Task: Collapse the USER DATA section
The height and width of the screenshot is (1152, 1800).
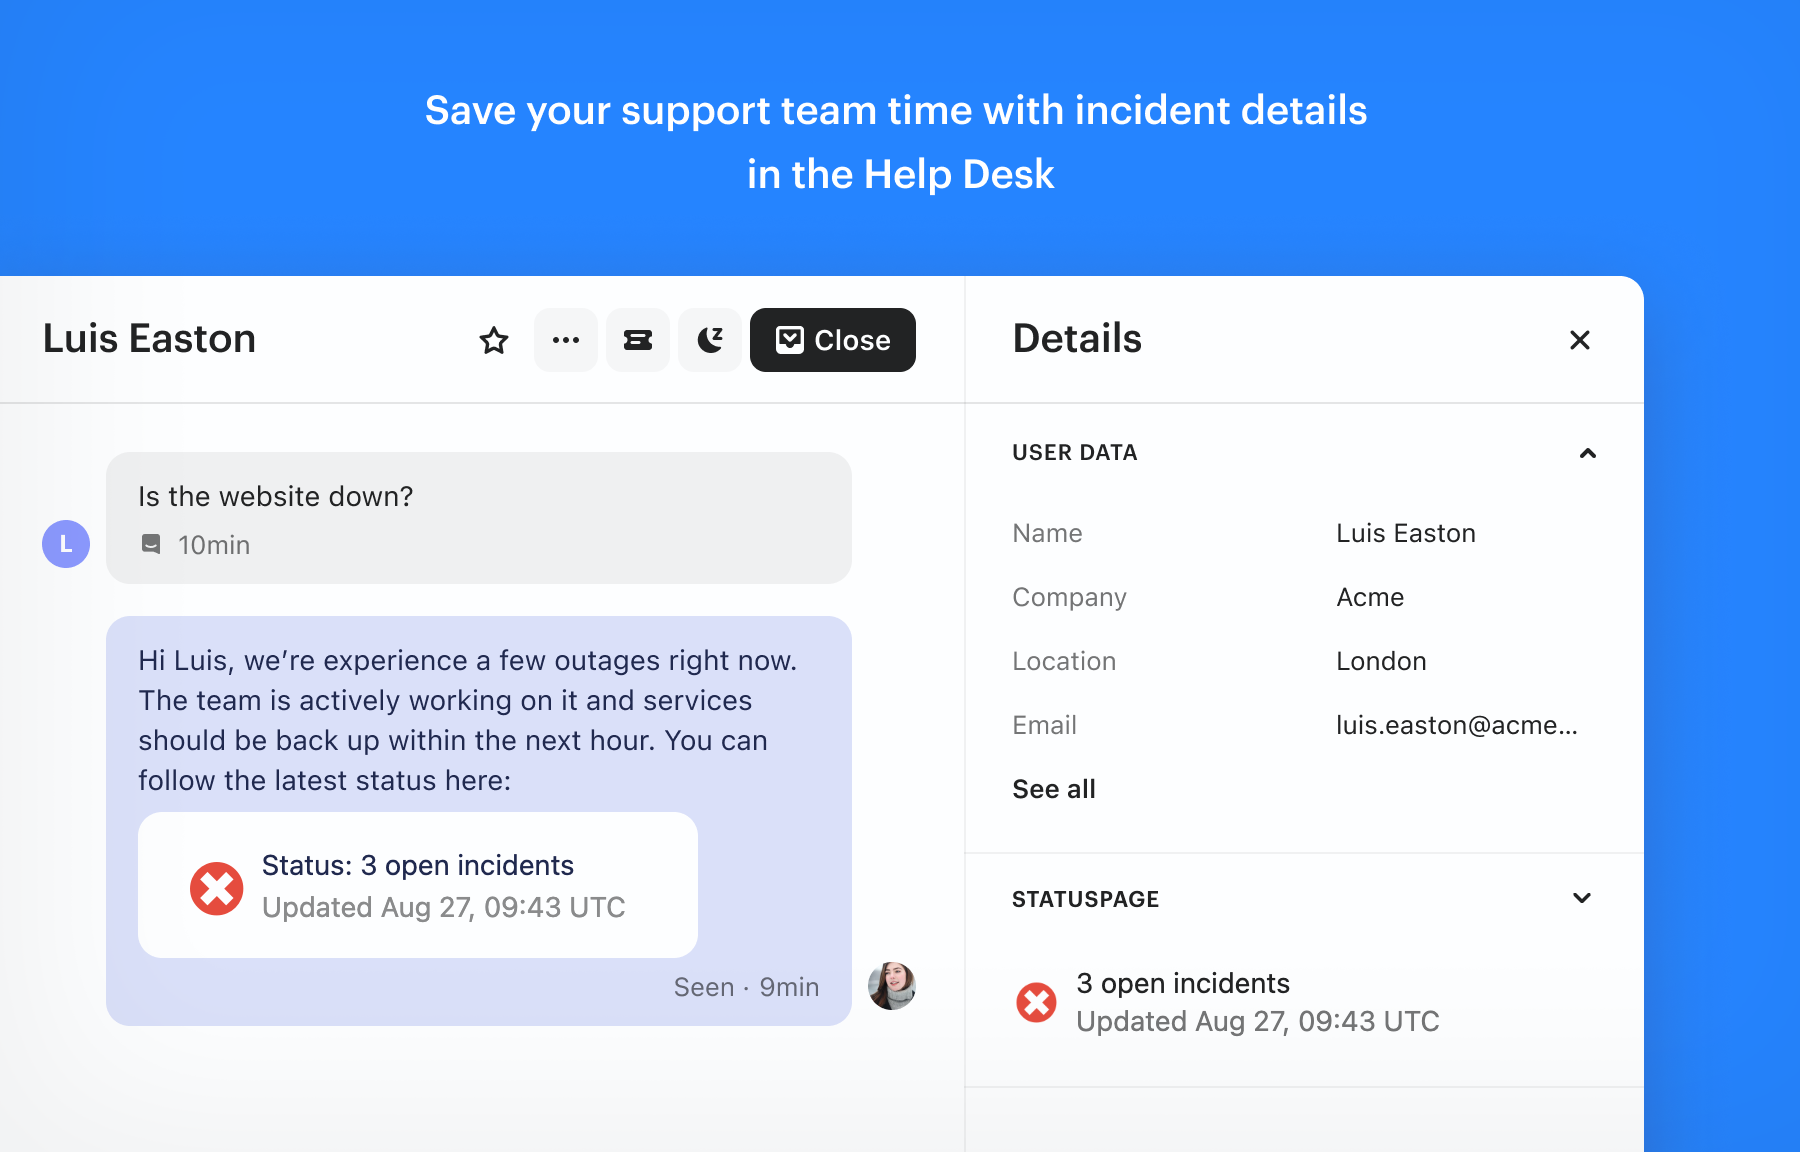Action: click(1587, 453)
